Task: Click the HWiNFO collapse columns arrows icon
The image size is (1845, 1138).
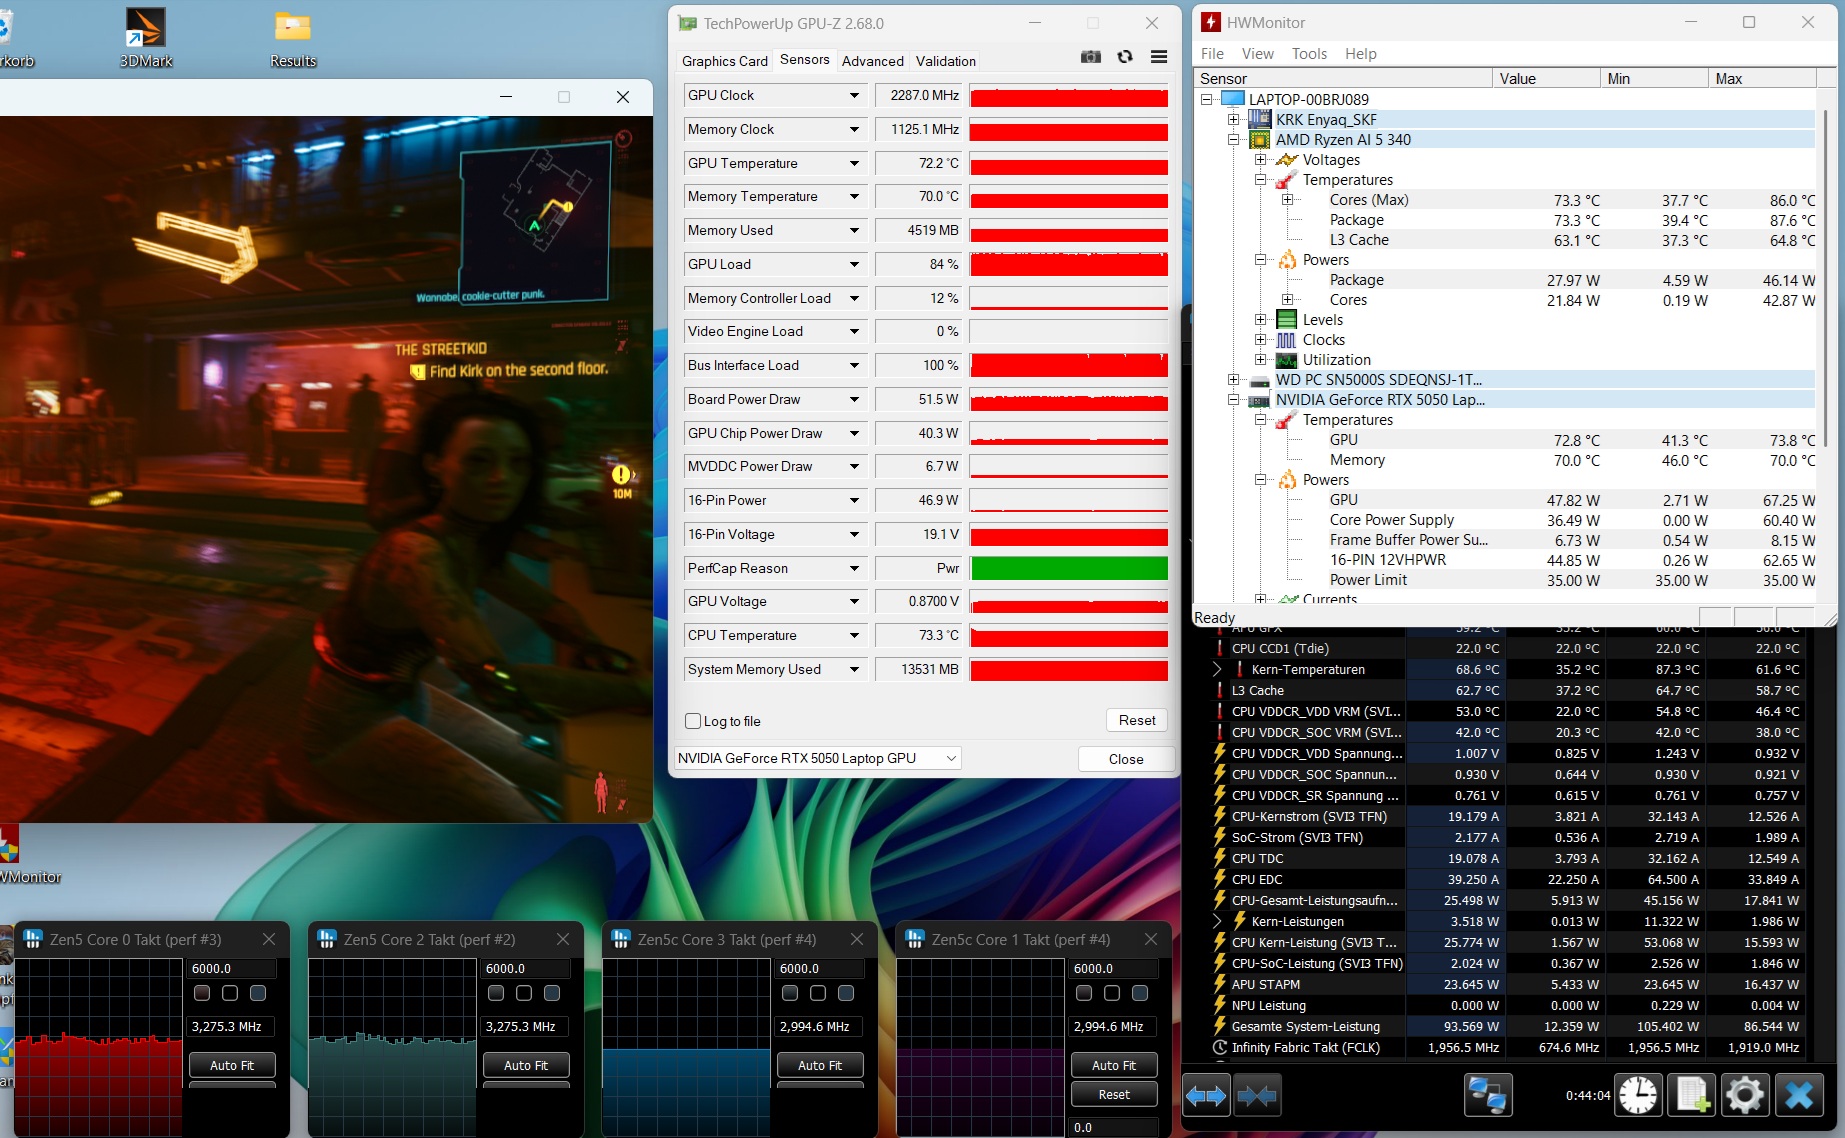Action: click(1256, 1096)
